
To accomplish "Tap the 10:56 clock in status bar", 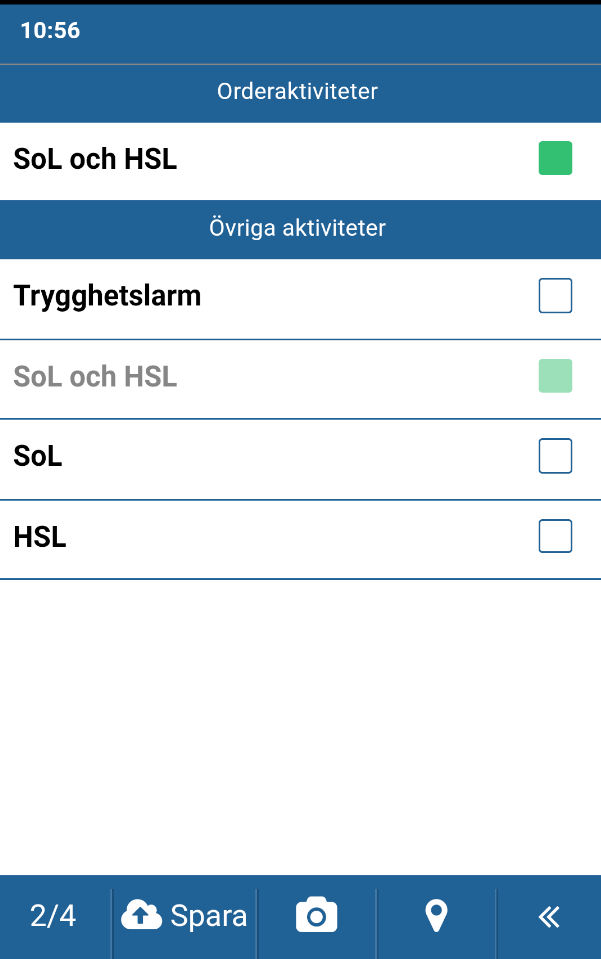I will coord(50,30).
